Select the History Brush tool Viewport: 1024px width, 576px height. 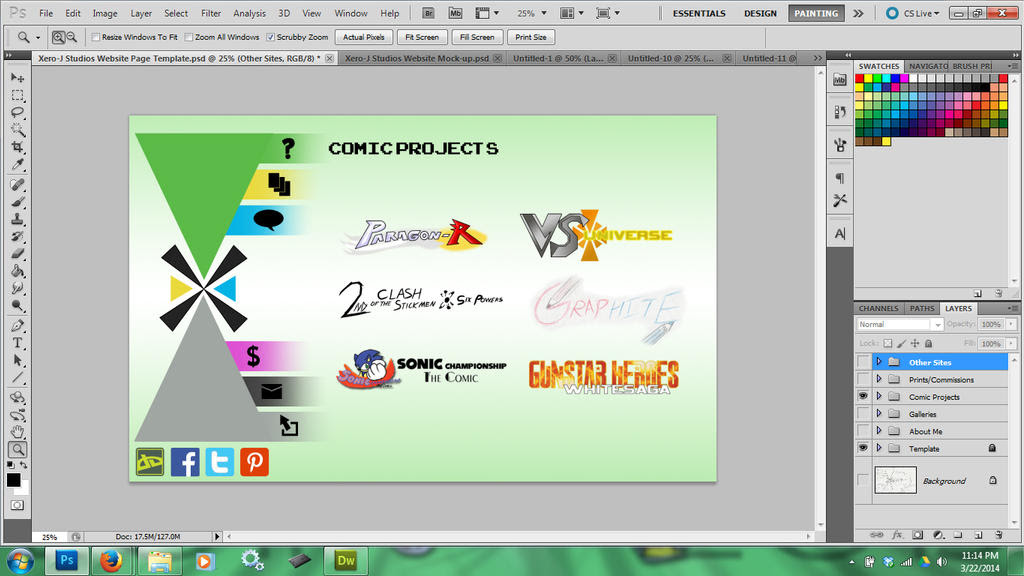tap(18, 236)
